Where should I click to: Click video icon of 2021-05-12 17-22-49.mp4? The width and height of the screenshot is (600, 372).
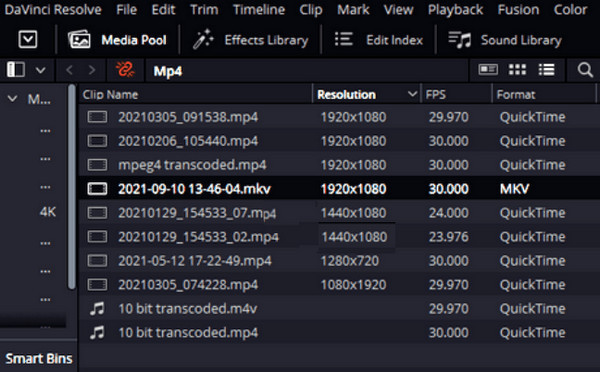[x=97, y=261]
